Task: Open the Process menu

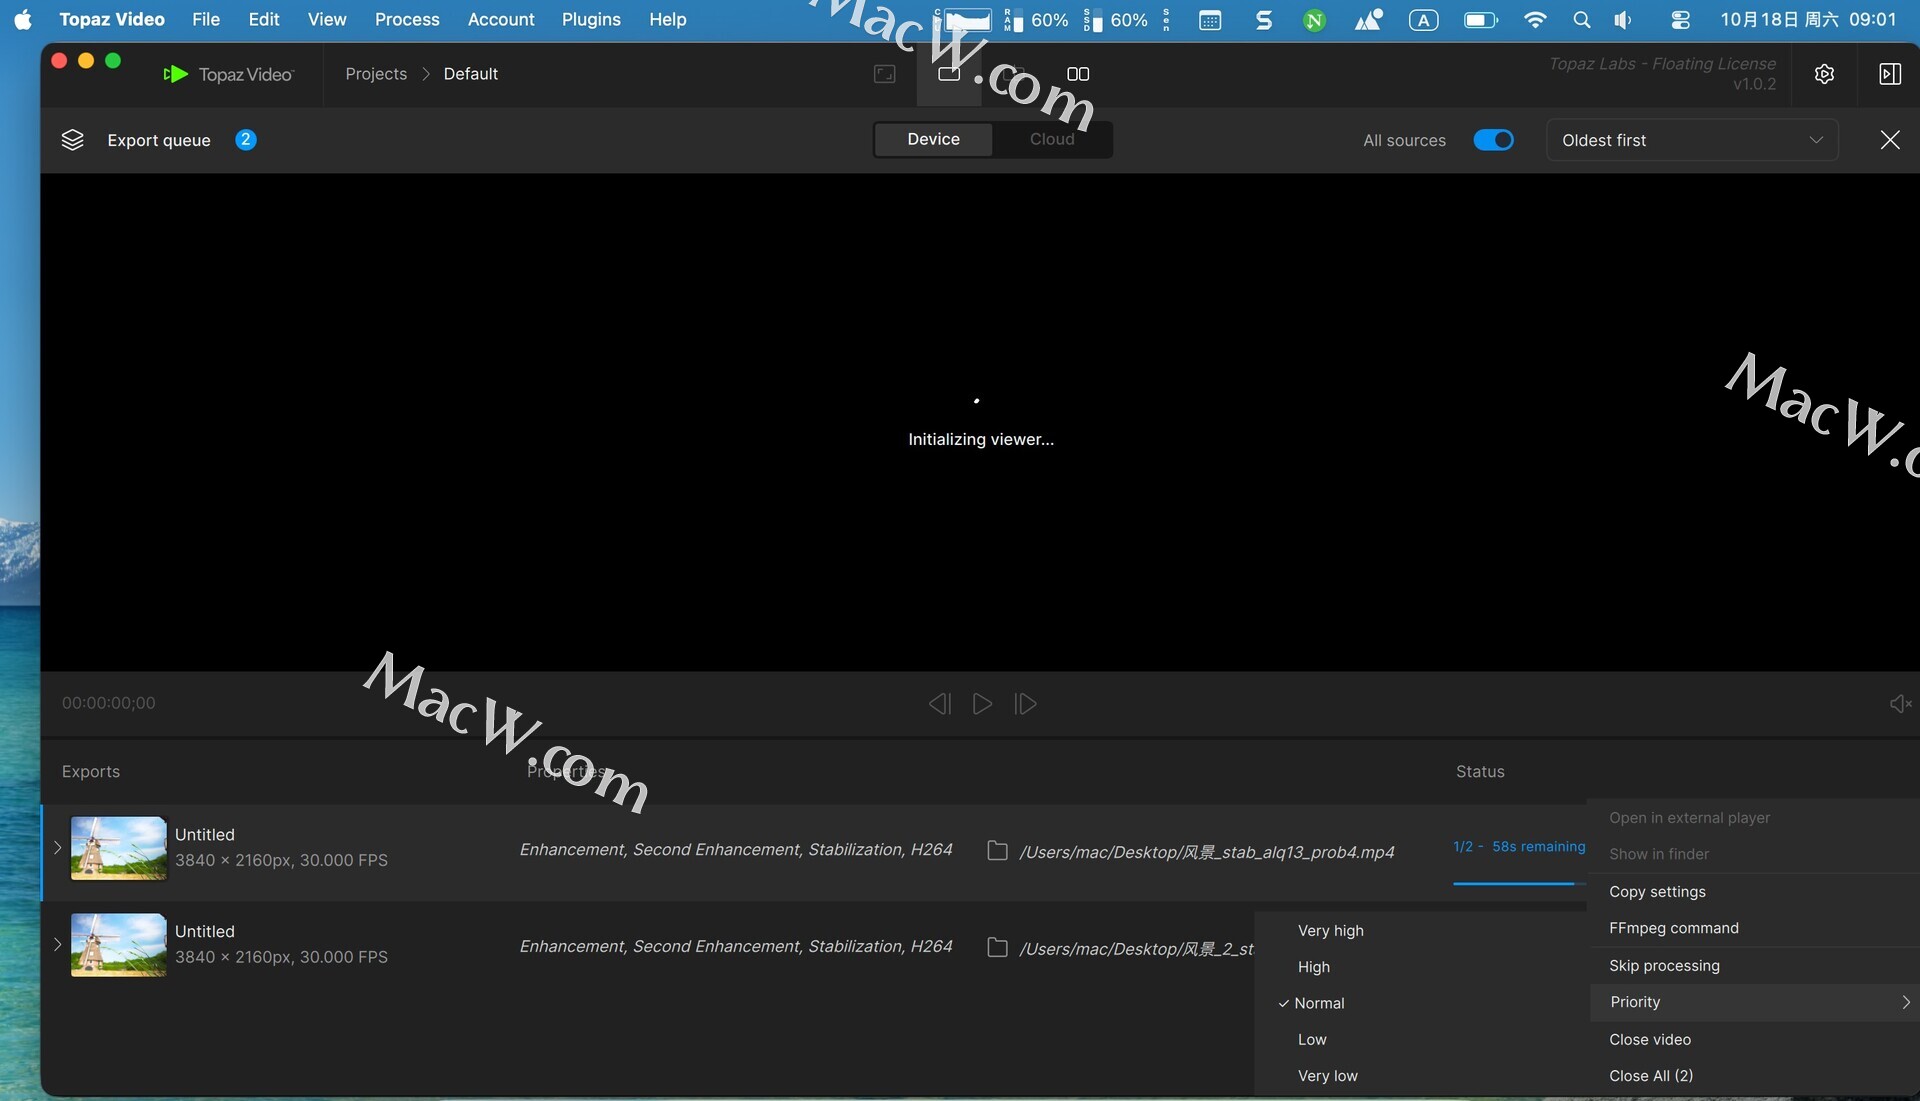Action: (406, 19)
